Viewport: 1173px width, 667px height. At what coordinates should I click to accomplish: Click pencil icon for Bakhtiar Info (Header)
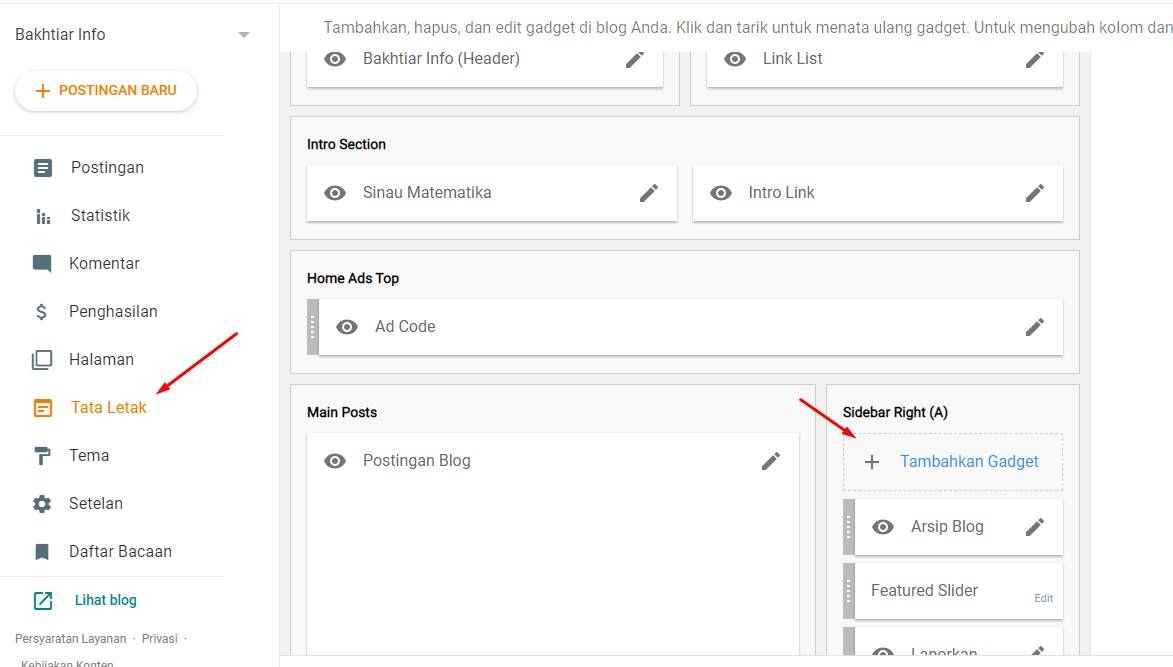(635, 59)
